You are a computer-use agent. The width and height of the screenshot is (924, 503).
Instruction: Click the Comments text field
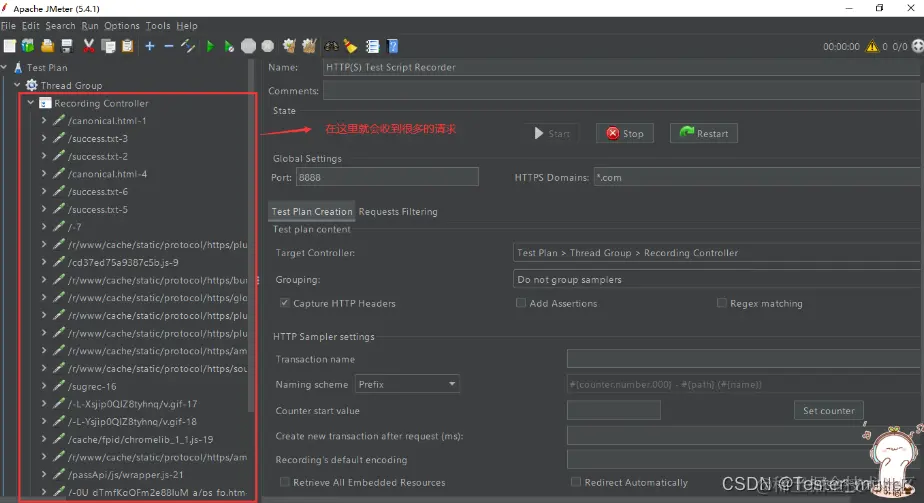pos(623,91)
